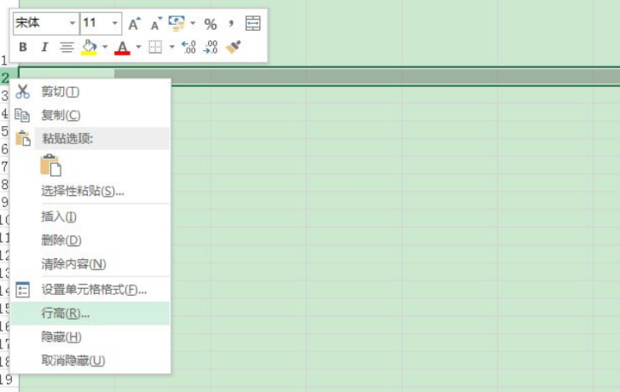Apply the yellow fill color bucket
The width and height of the screenshot is (620, 392).
(x=89, y=47)
